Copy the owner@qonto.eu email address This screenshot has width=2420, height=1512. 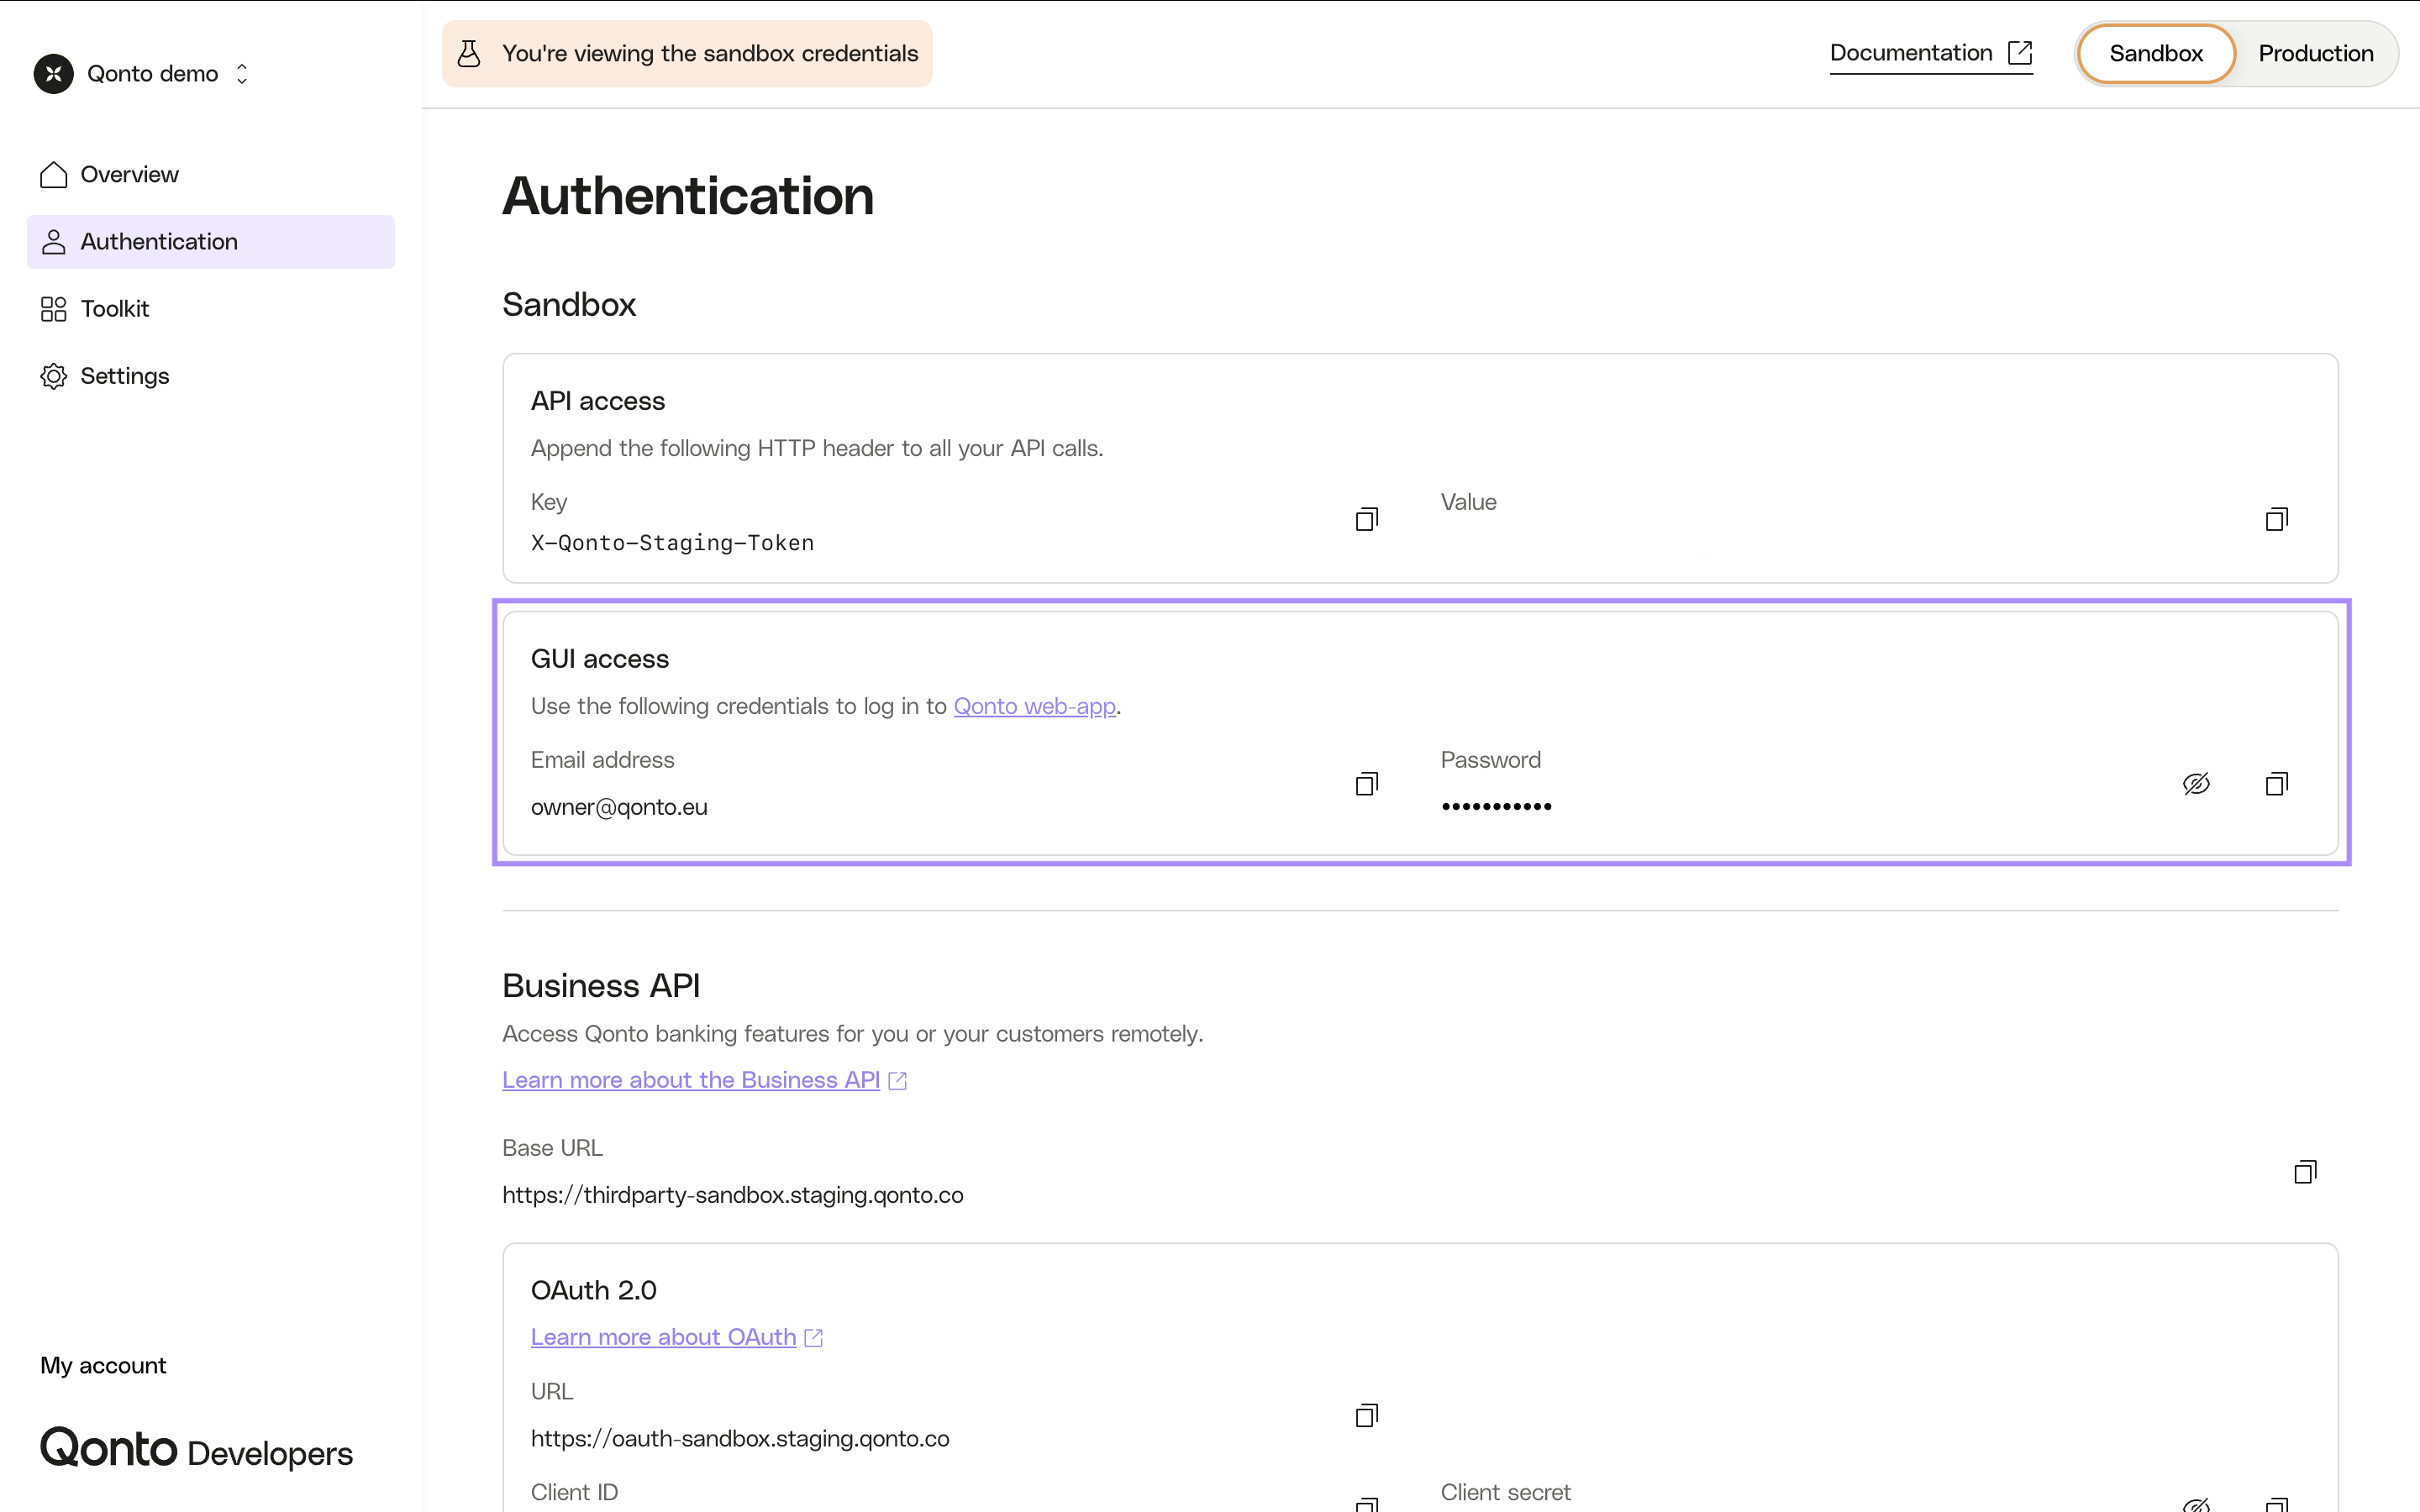[x=1367, y=783]
